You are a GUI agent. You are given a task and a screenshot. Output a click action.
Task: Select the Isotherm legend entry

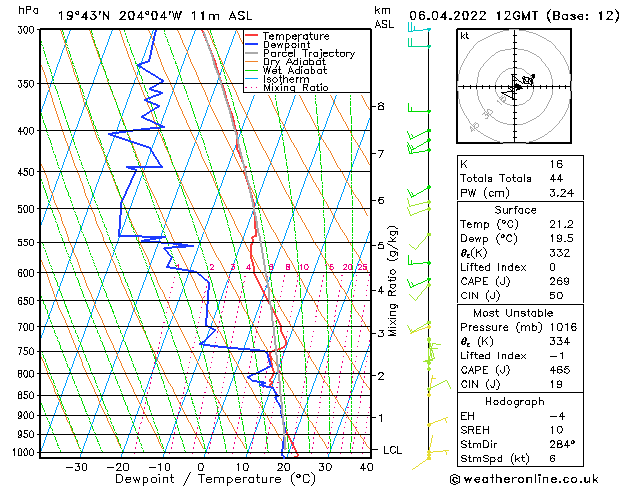pos(286,79)
